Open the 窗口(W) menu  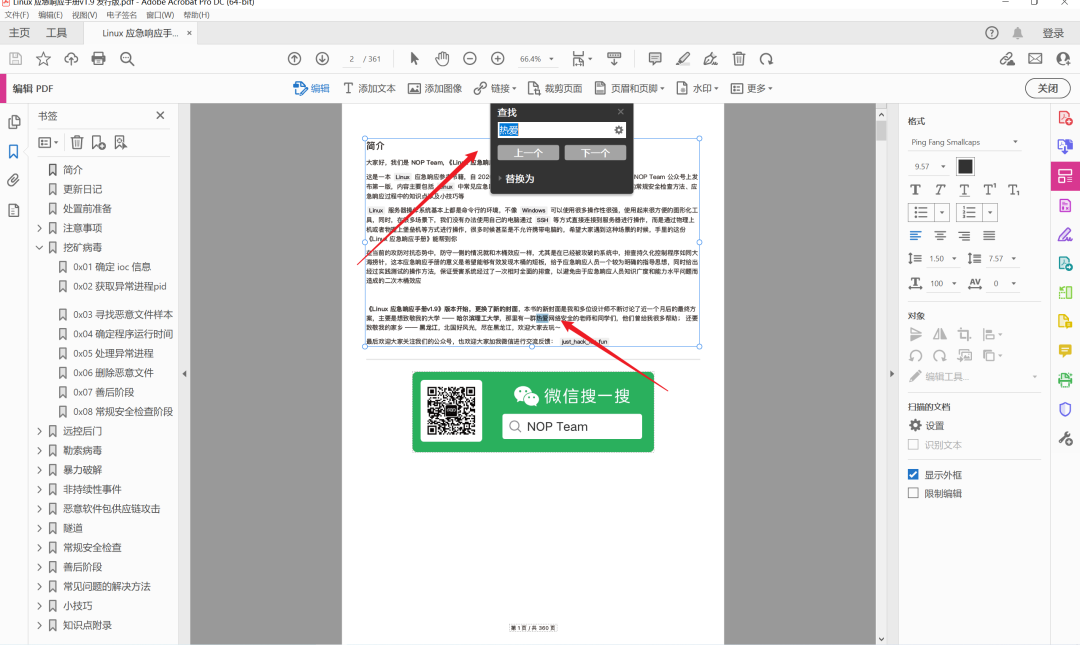point(160,15)
